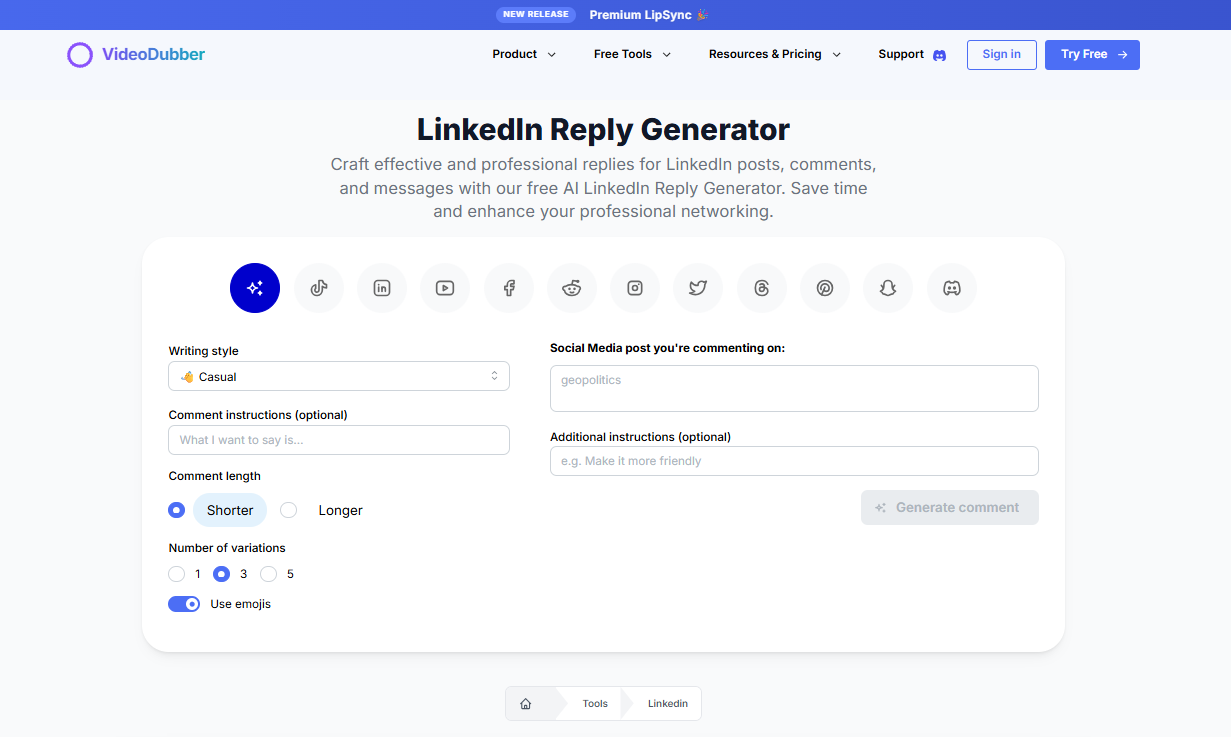
Task: Open the Writing style dropdown
Action: click(x=339, y=376)
